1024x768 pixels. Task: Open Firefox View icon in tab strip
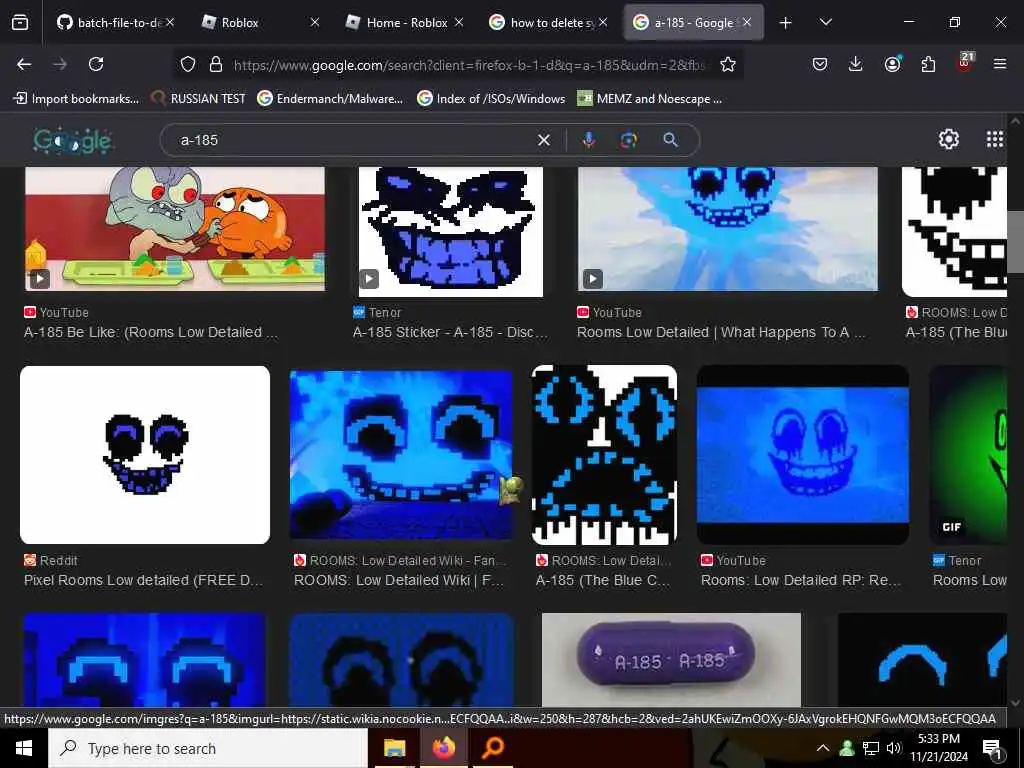pyautogui.click(x=20, y=22)
